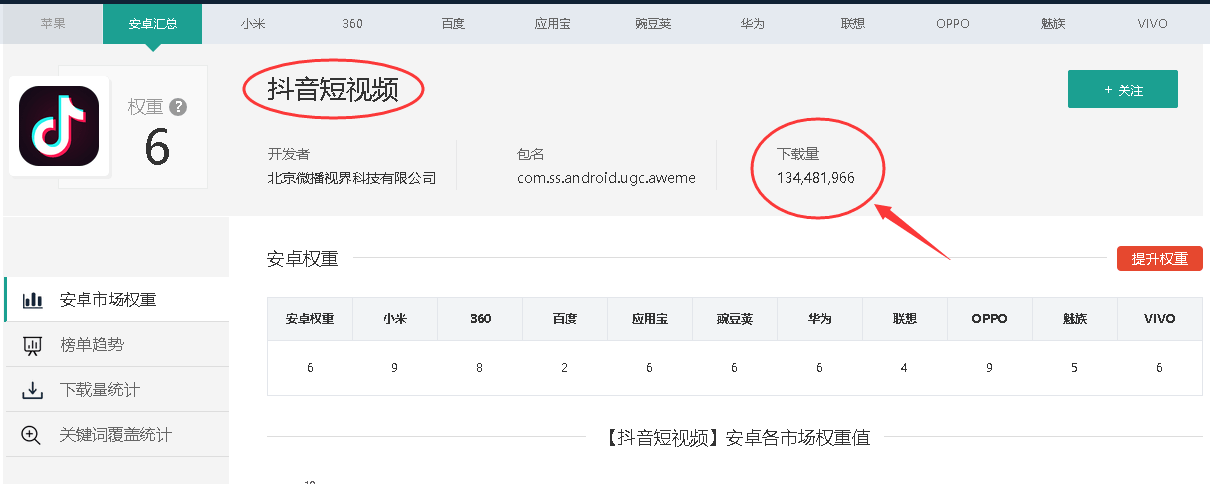Image resolution: width=1210 pixels, height=484 pixels.
Task: Click package name com.ss.android.ugc.aweme
Action: tap(606, 178)
